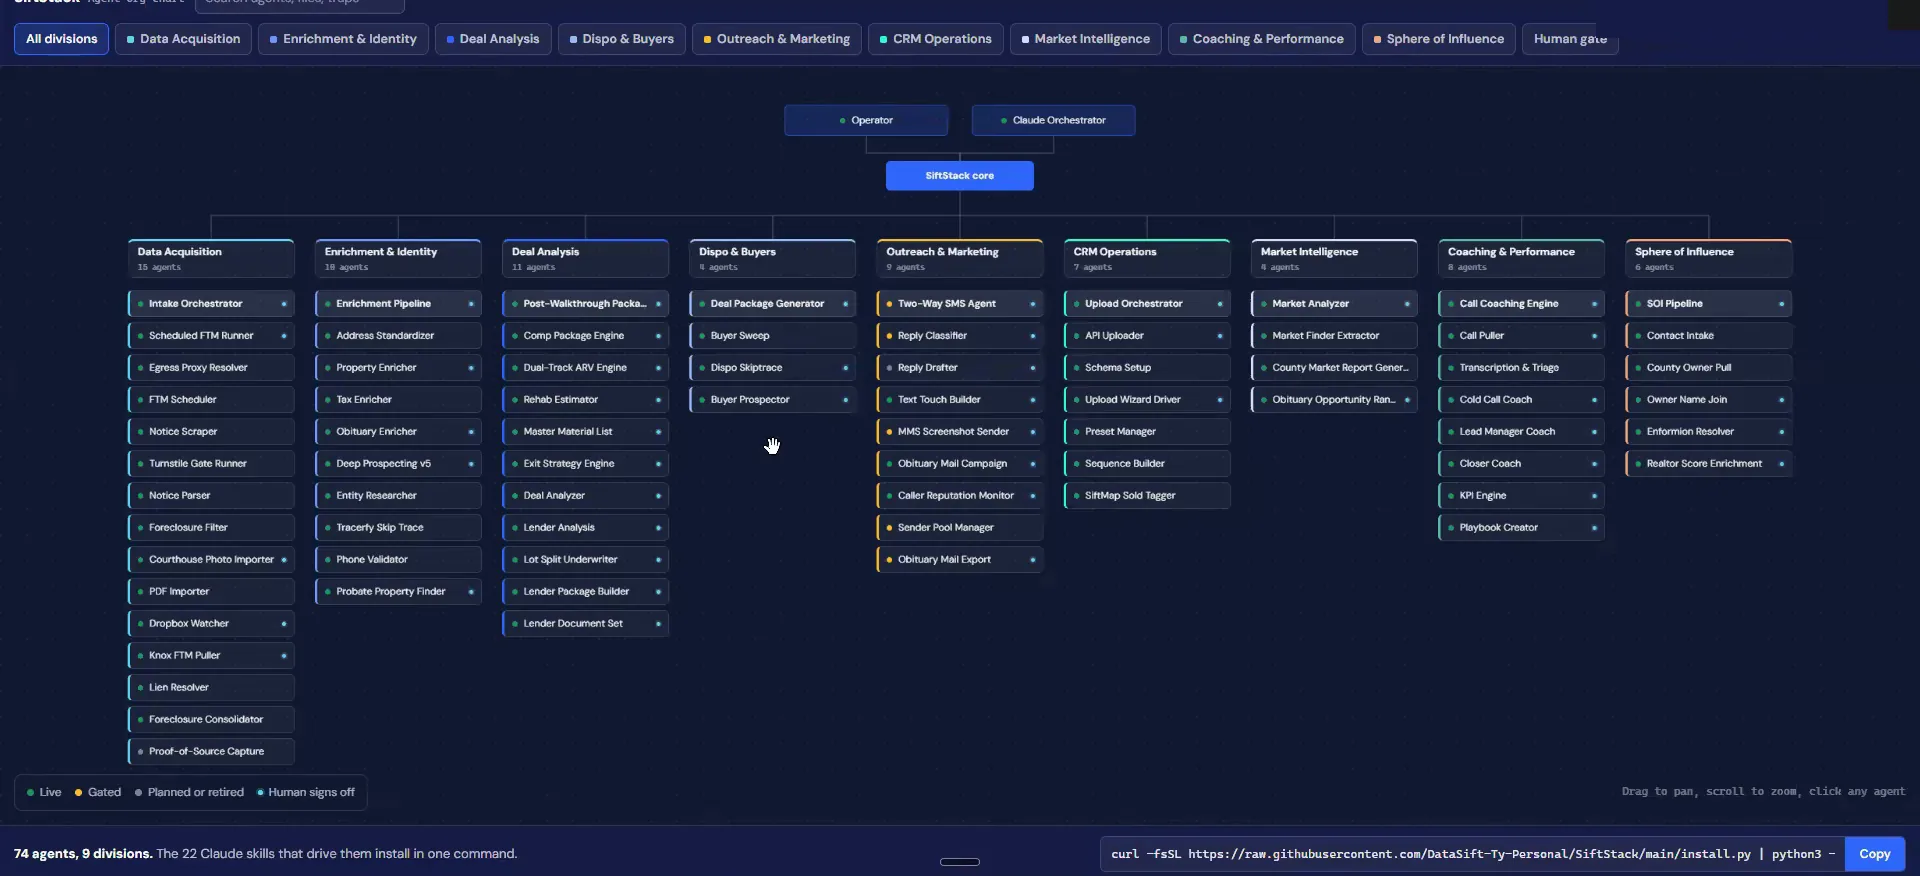Viewport: 1920px width, 876px height.
Task: Select the All divisions filter tab
Action: (x=61, y=39)
